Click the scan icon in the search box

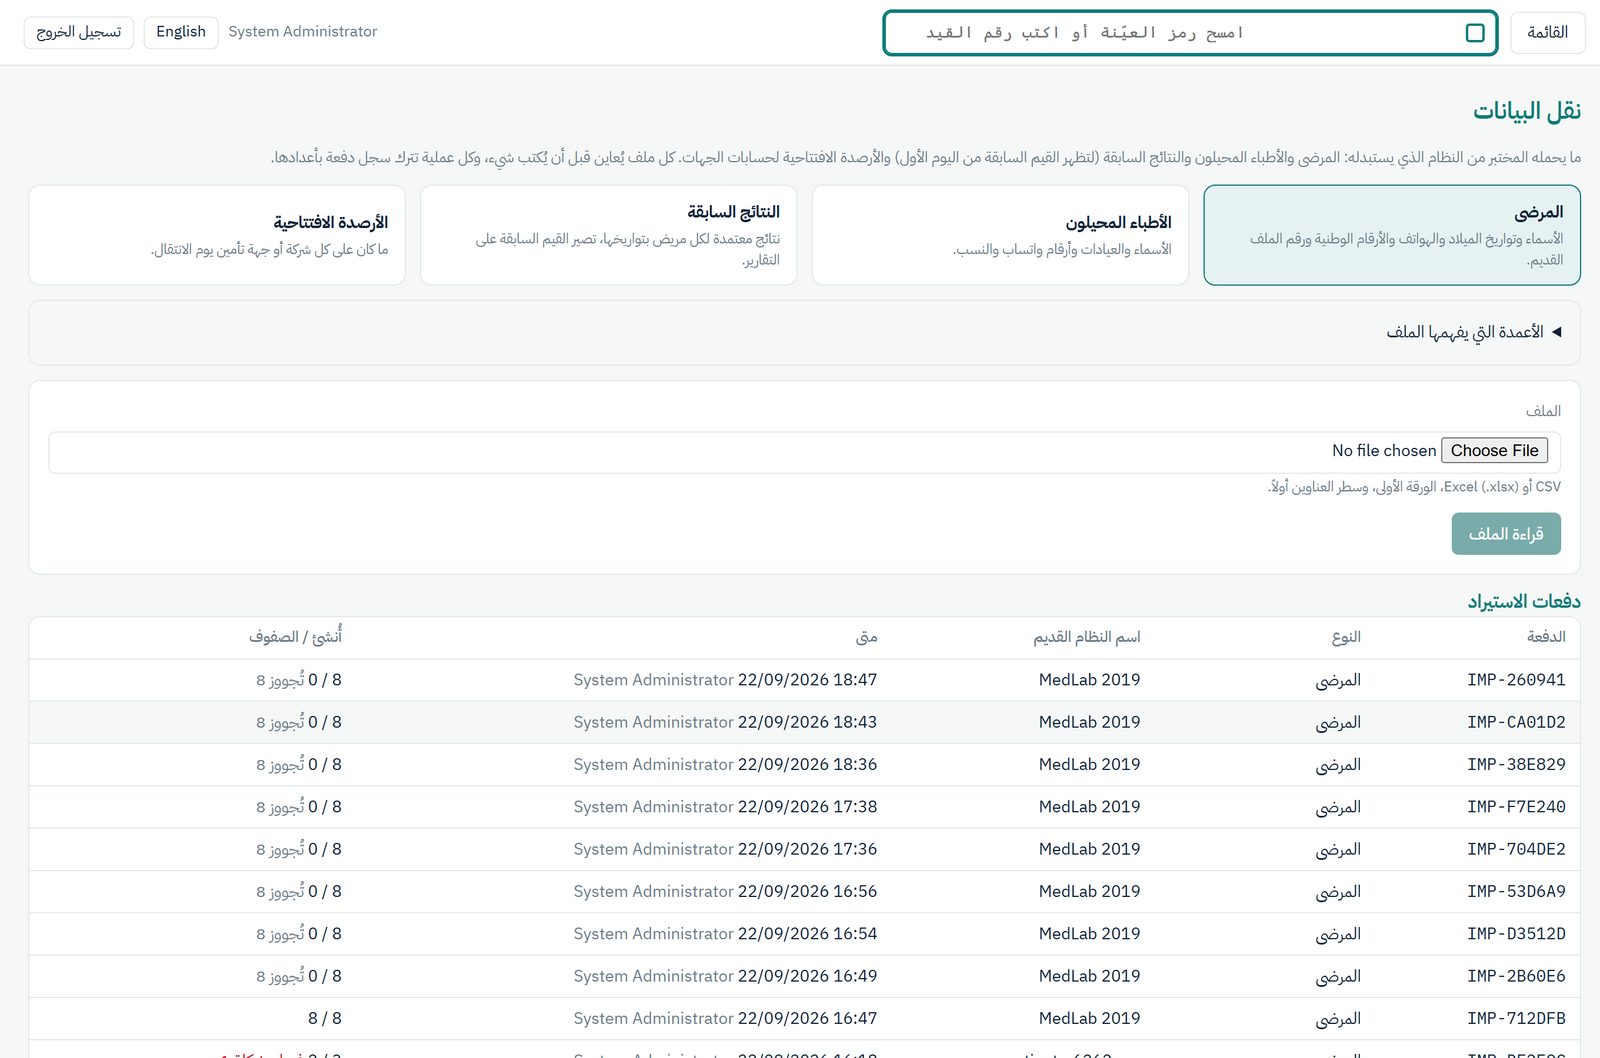[1475, 33]
